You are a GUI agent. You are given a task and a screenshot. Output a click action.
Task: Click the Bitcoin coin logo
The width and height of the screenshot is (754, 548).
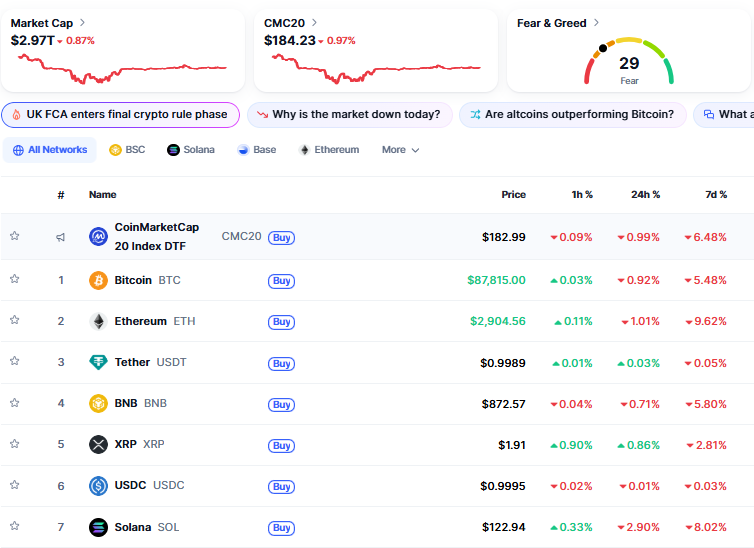(98, 280)
